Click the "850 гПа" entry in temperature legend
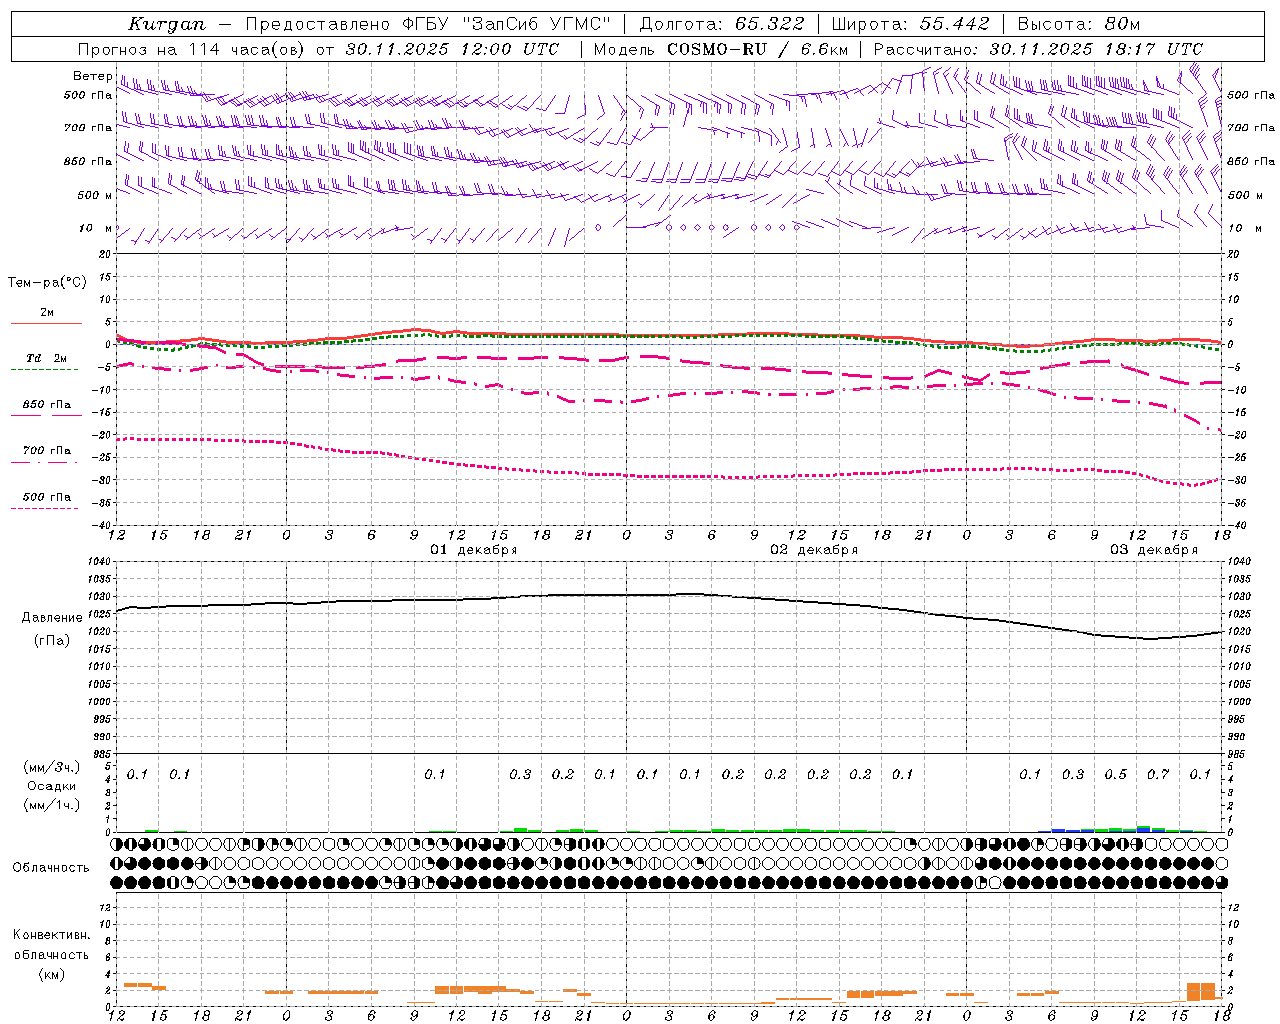 (x=46, y=405)
